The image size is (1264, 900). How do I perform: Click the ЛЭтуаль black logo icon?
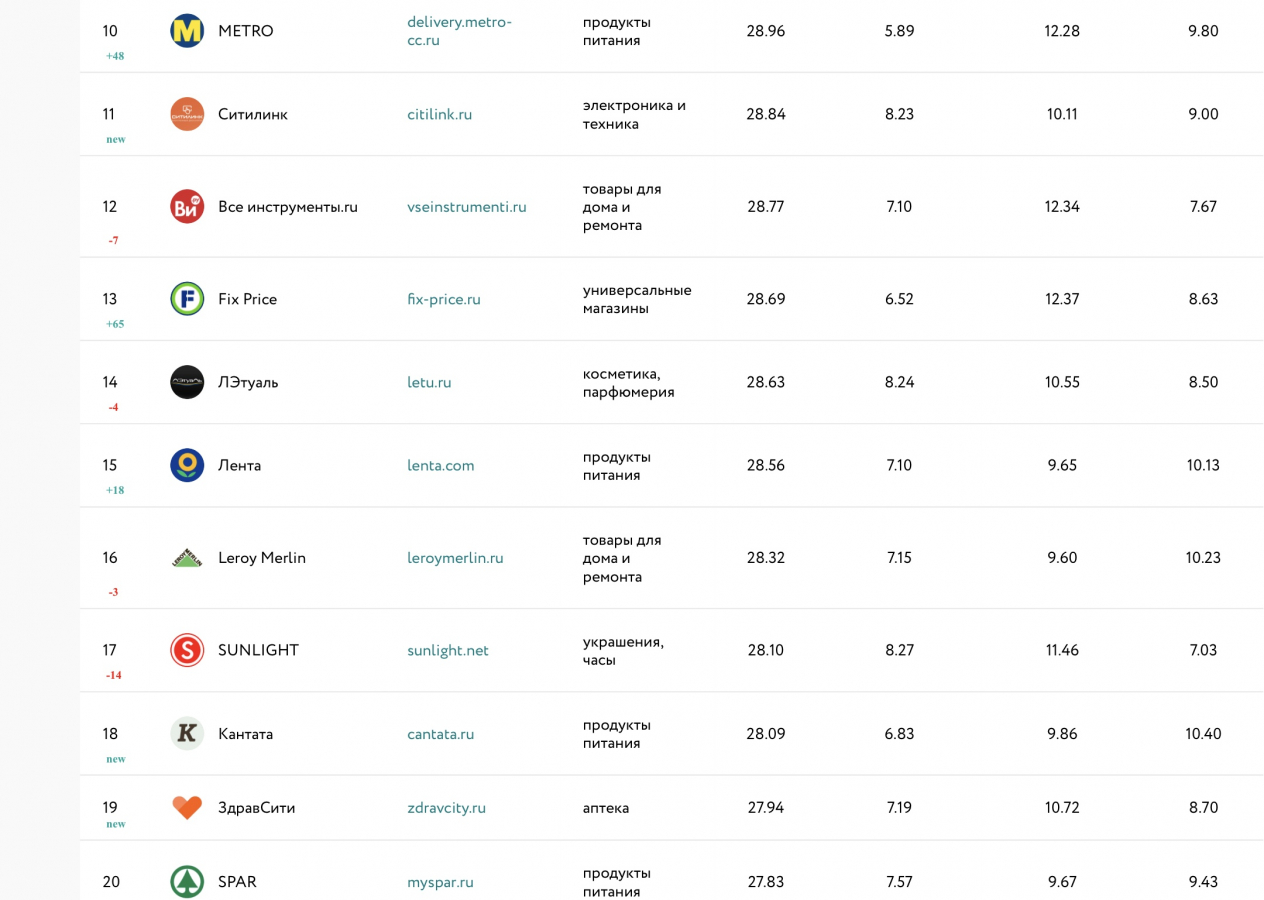pos(187,382)
